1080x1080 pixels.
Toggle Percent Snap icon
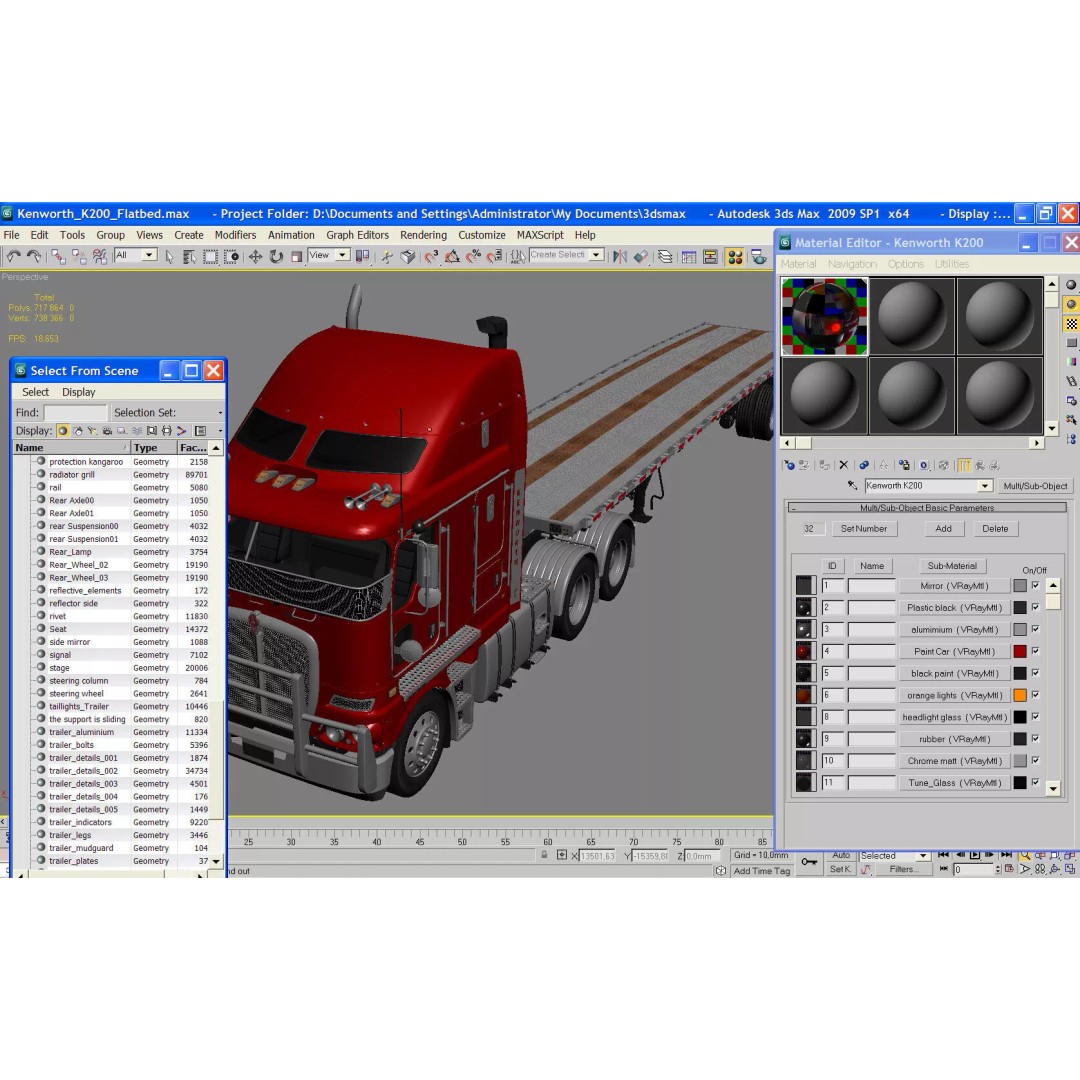pyautogui.click(x=473, y=257)
